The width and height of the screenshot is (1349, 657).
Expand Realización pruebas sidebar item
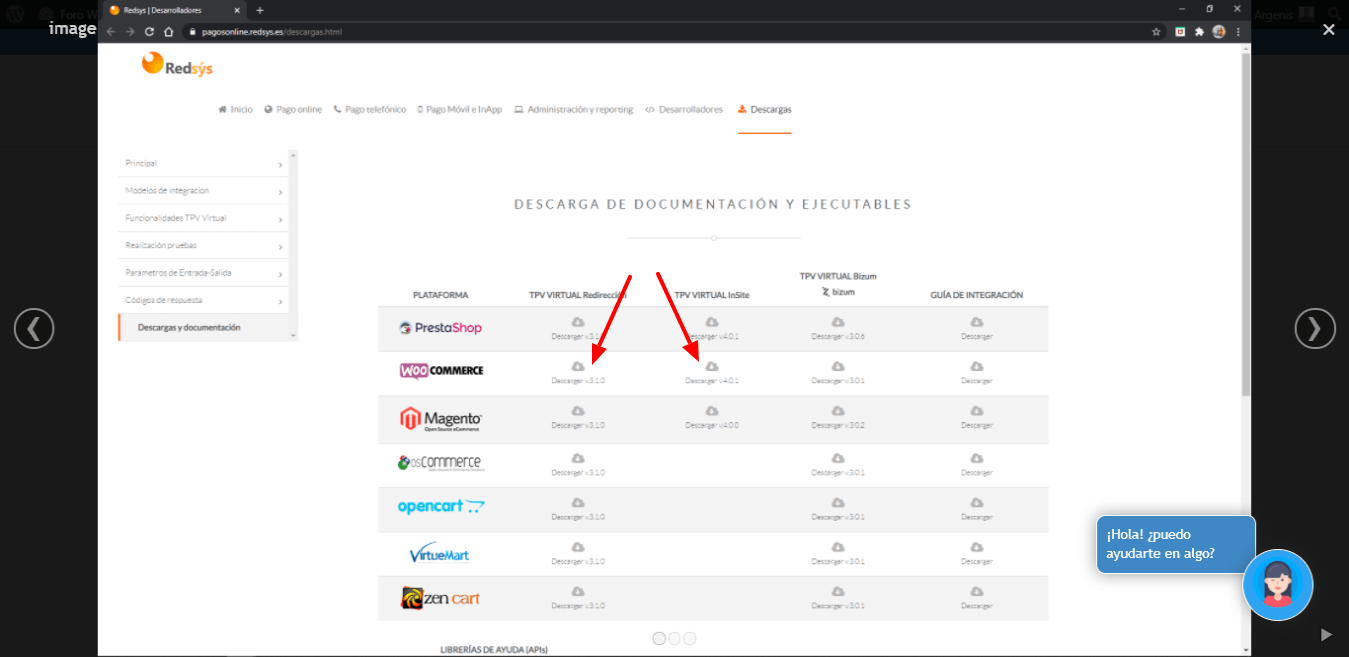[x=203, y=245]
